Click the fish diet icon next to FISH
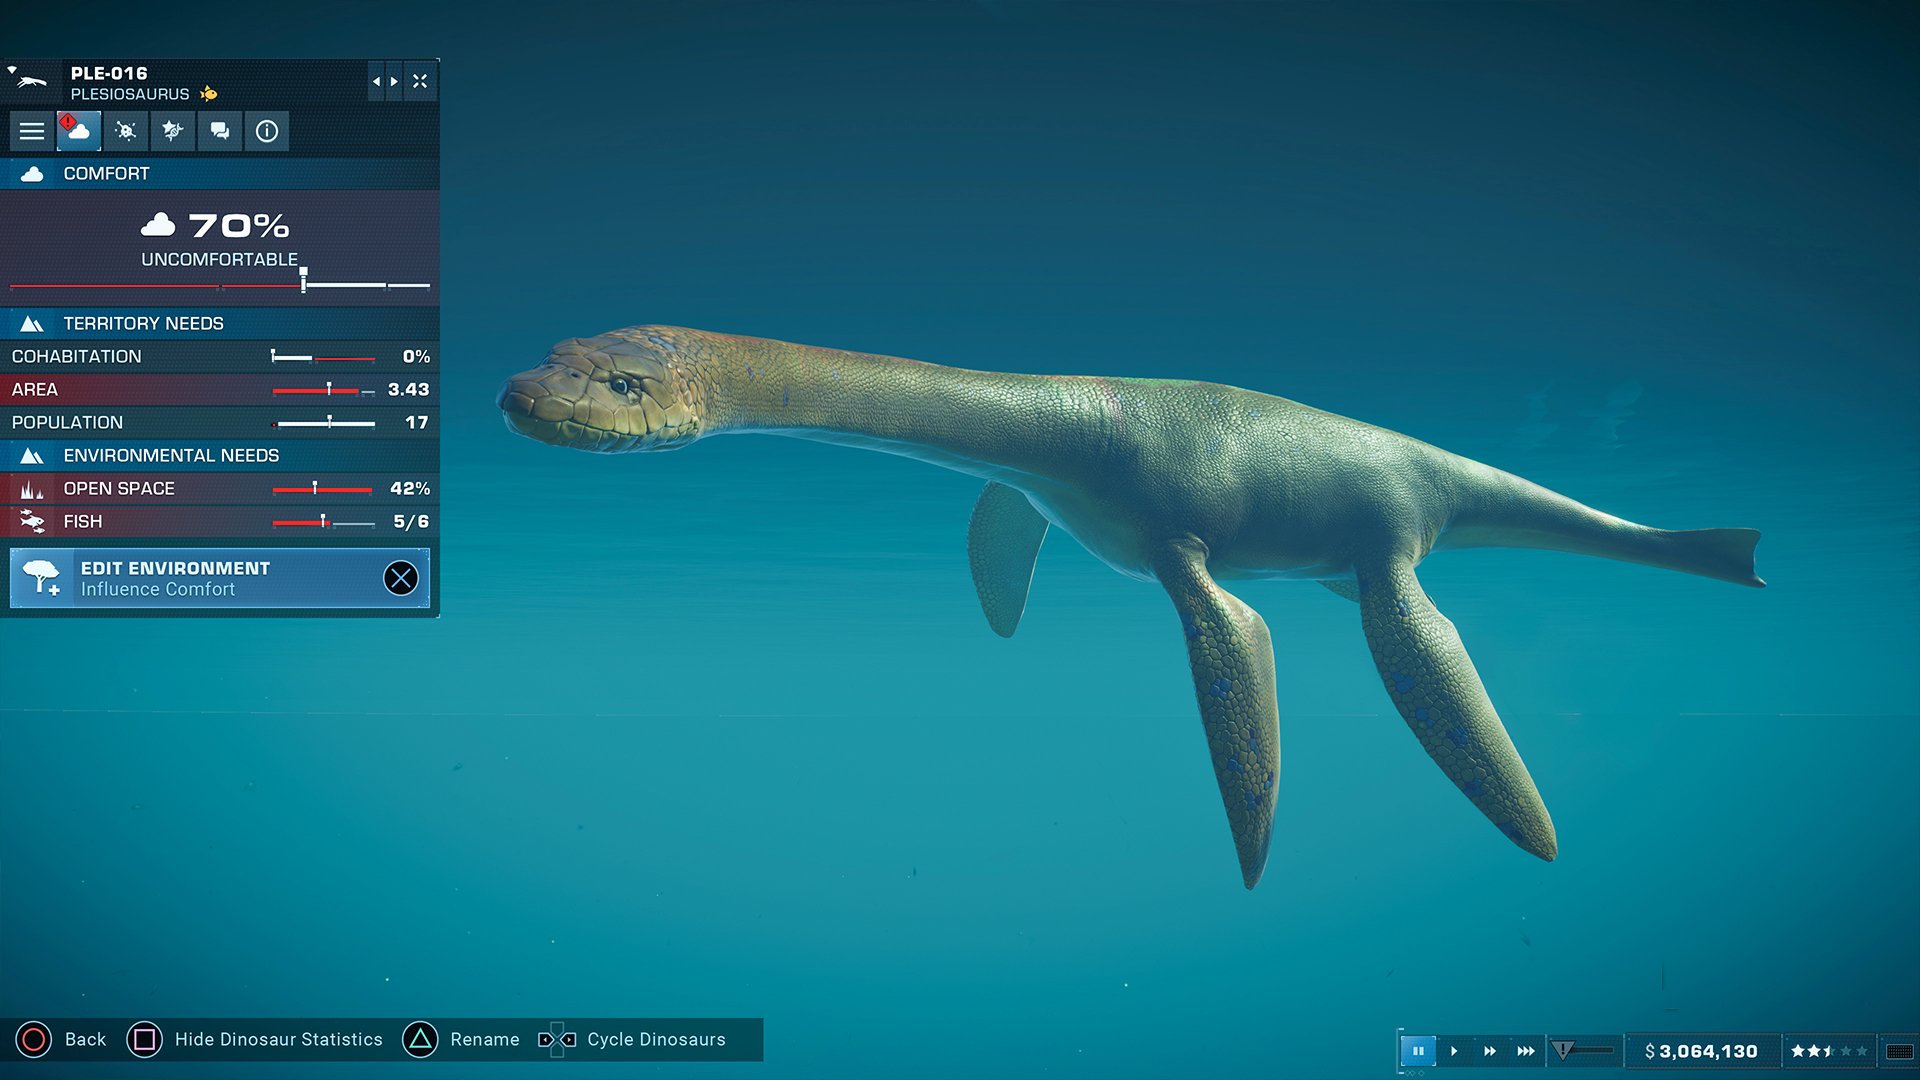Viewport: 1920px width, 1080px height. tap(32, 520)
